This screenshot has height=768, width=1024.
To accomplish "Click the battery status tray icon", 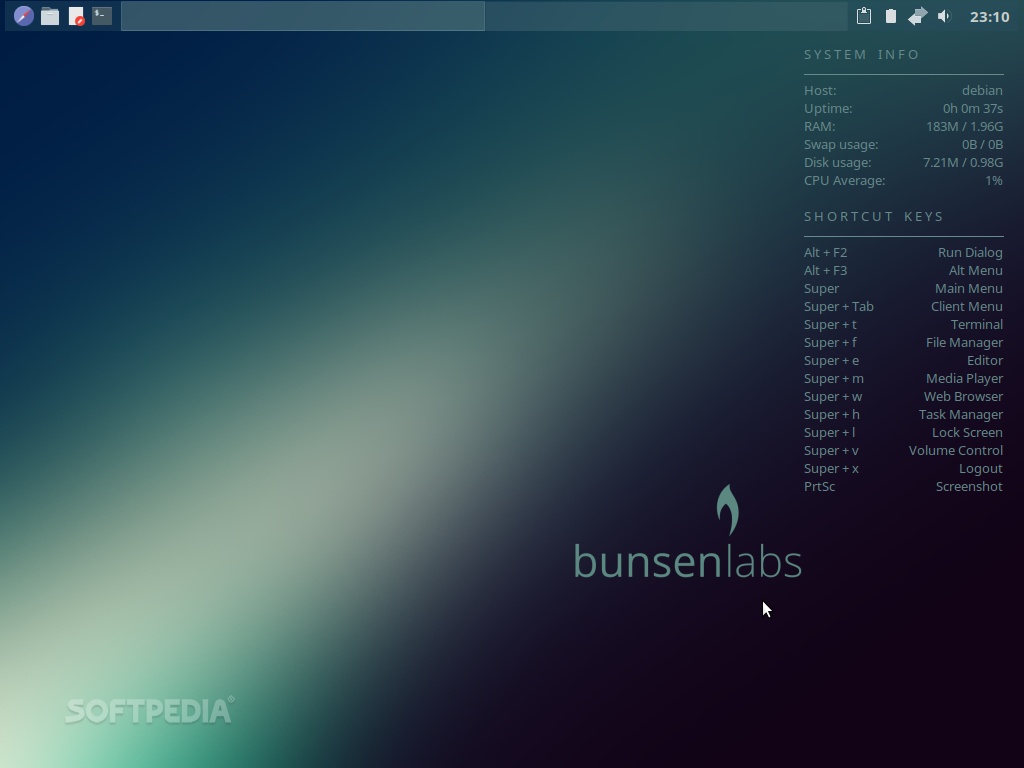I will point(890,16).
